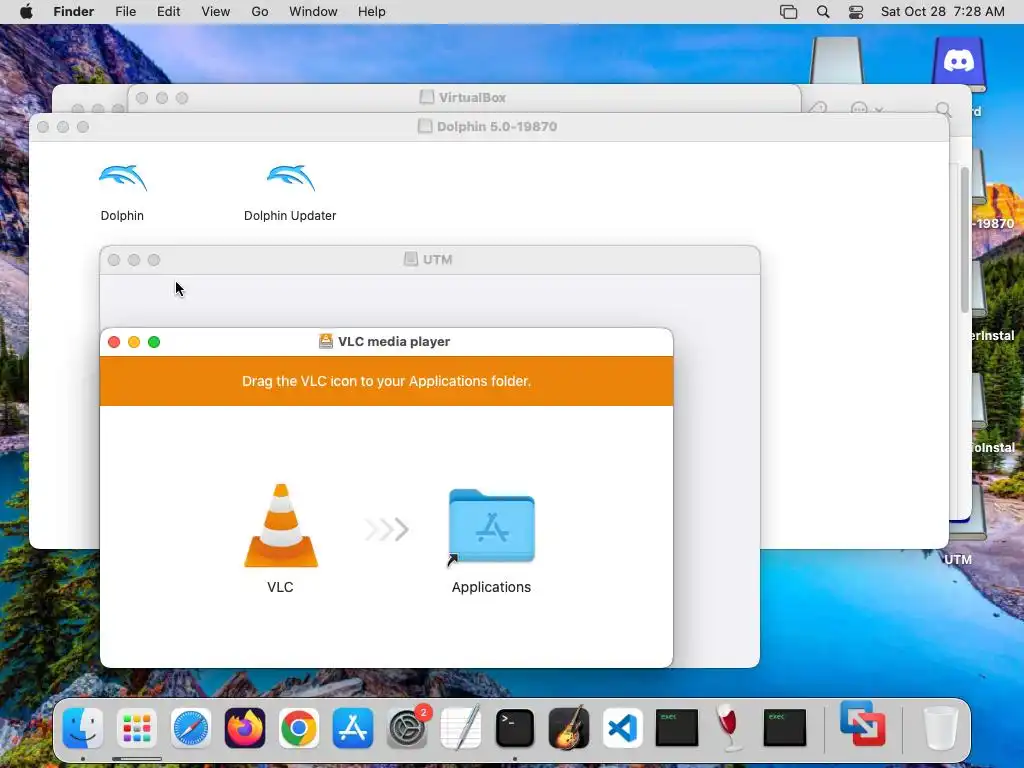The height and width of the screenshot is (768, 1024).
Task: Open Spotlight search in menu bar
Action: (x=823, y=12)
